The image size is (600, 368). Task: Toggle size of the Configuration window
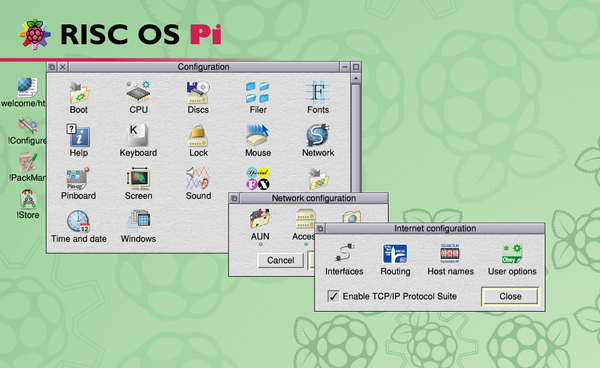[x=356, y=67]
